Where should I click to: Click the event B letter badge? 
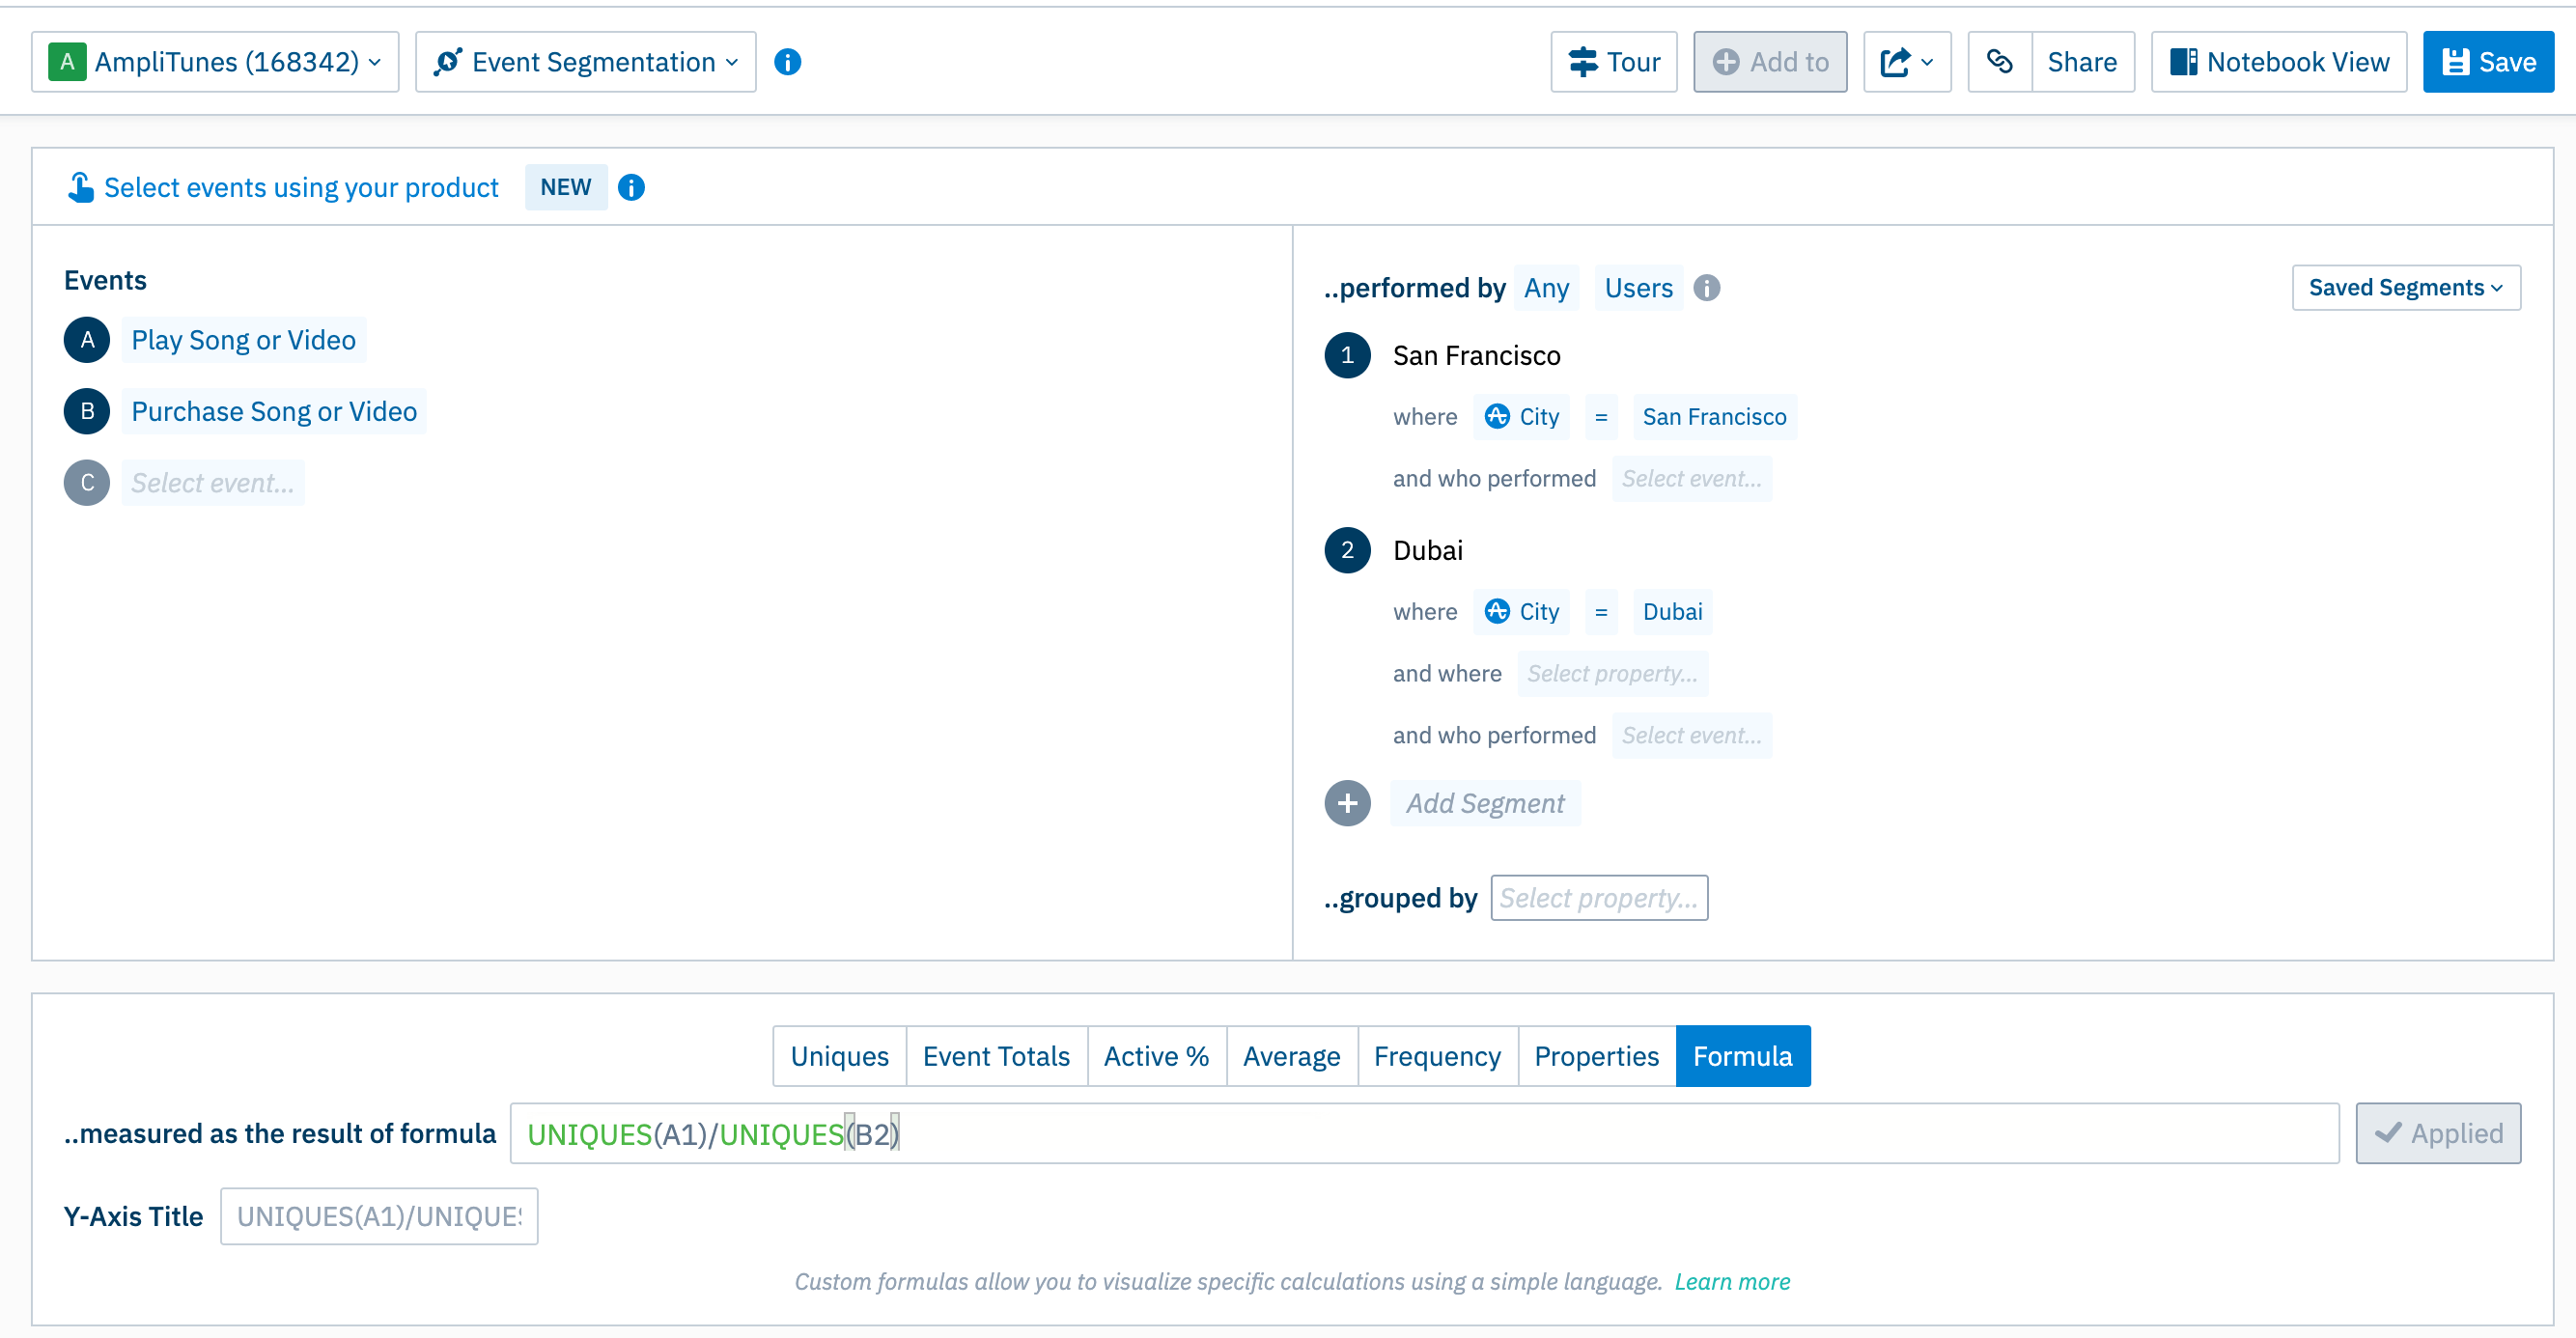click(87, 411)
